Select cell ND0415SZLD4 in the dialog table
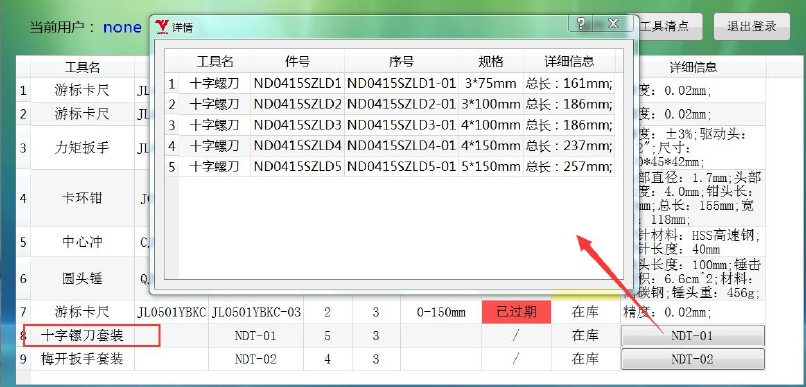The height and width of the screenshot is (387, 806). [298, 146]
